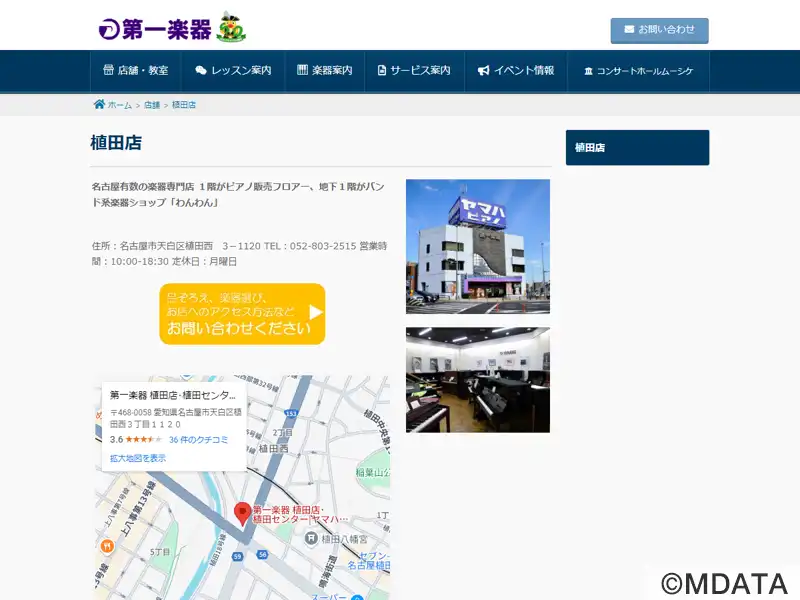Click the red map pin marker
The height and width of the screenshot is (600, 800).
tap(242, 514)
